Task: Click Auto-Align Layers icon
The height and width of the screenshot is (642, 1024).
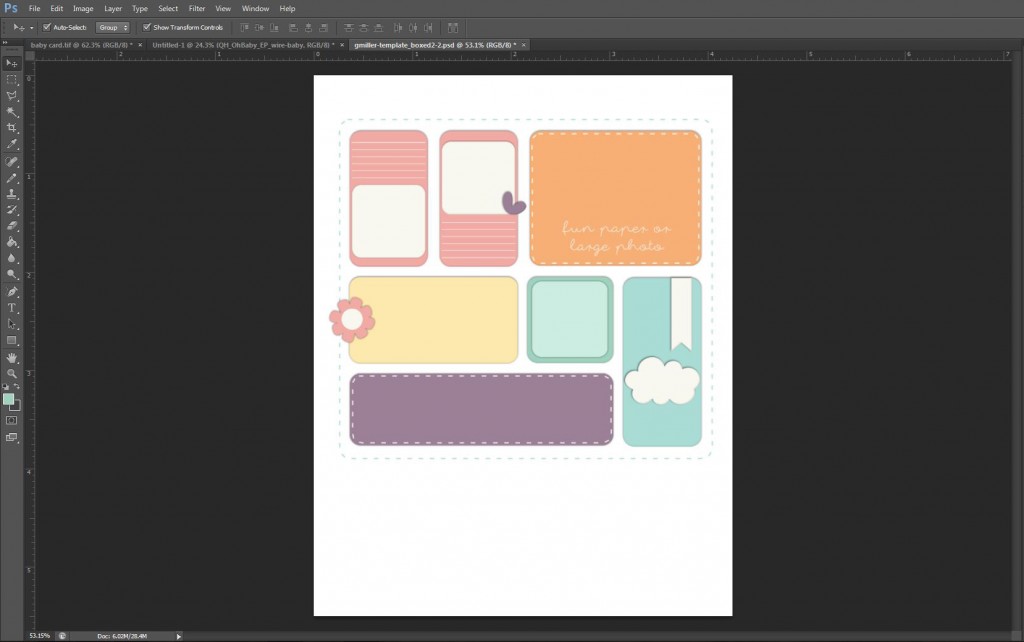Action: 453,27
